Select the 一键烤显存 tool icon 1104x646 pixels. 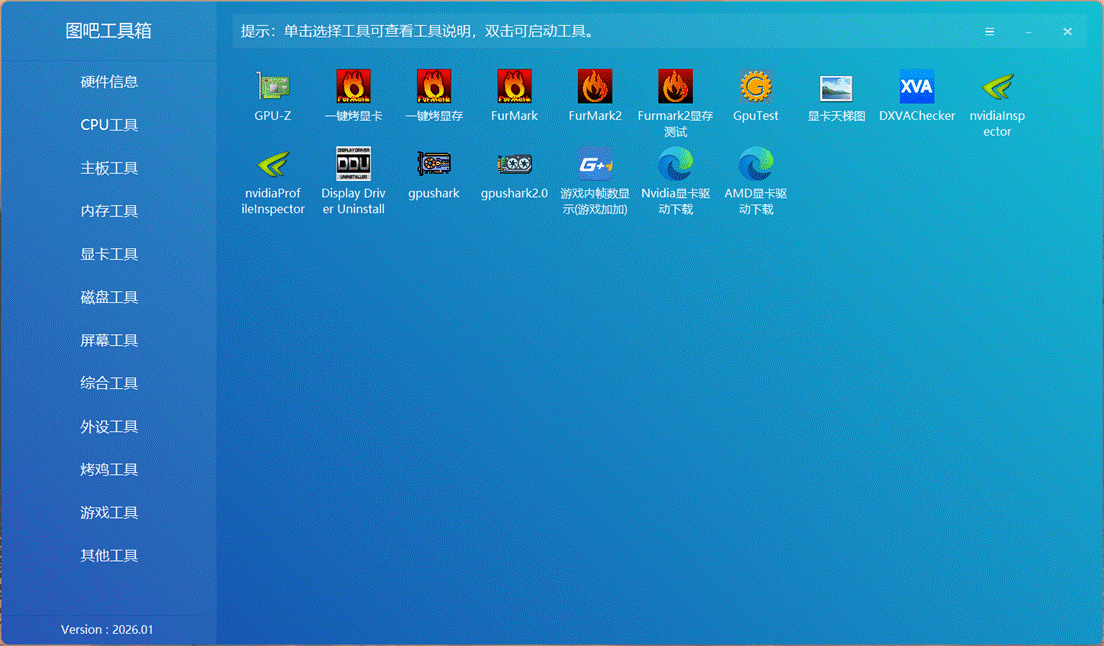point(434,87)
